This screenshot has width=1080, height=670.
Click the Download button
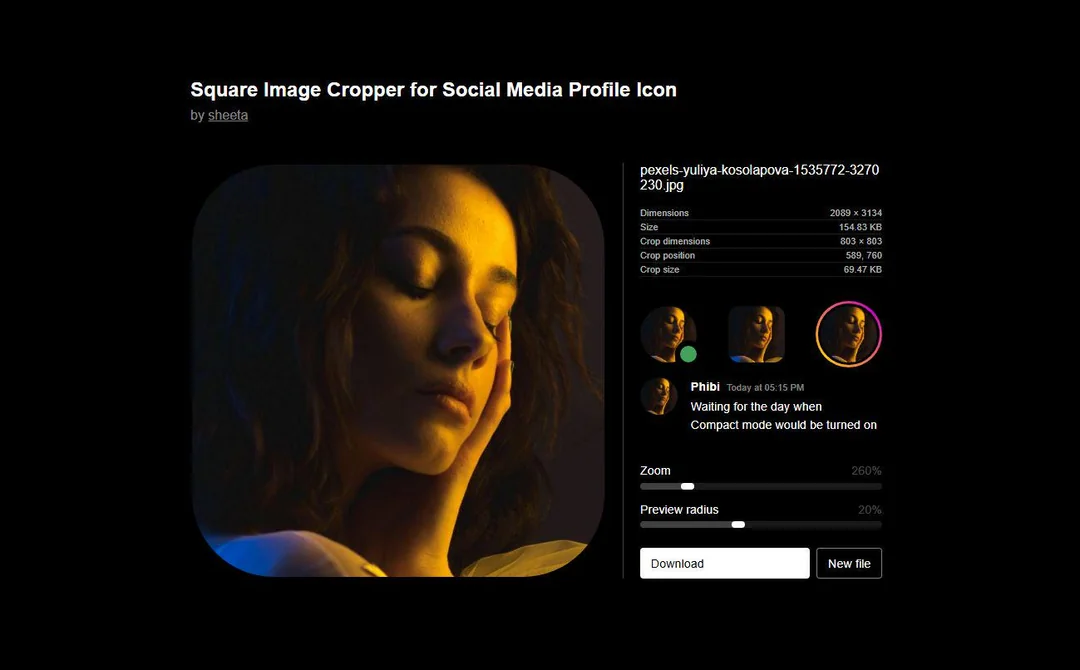[x=725, y=563]
